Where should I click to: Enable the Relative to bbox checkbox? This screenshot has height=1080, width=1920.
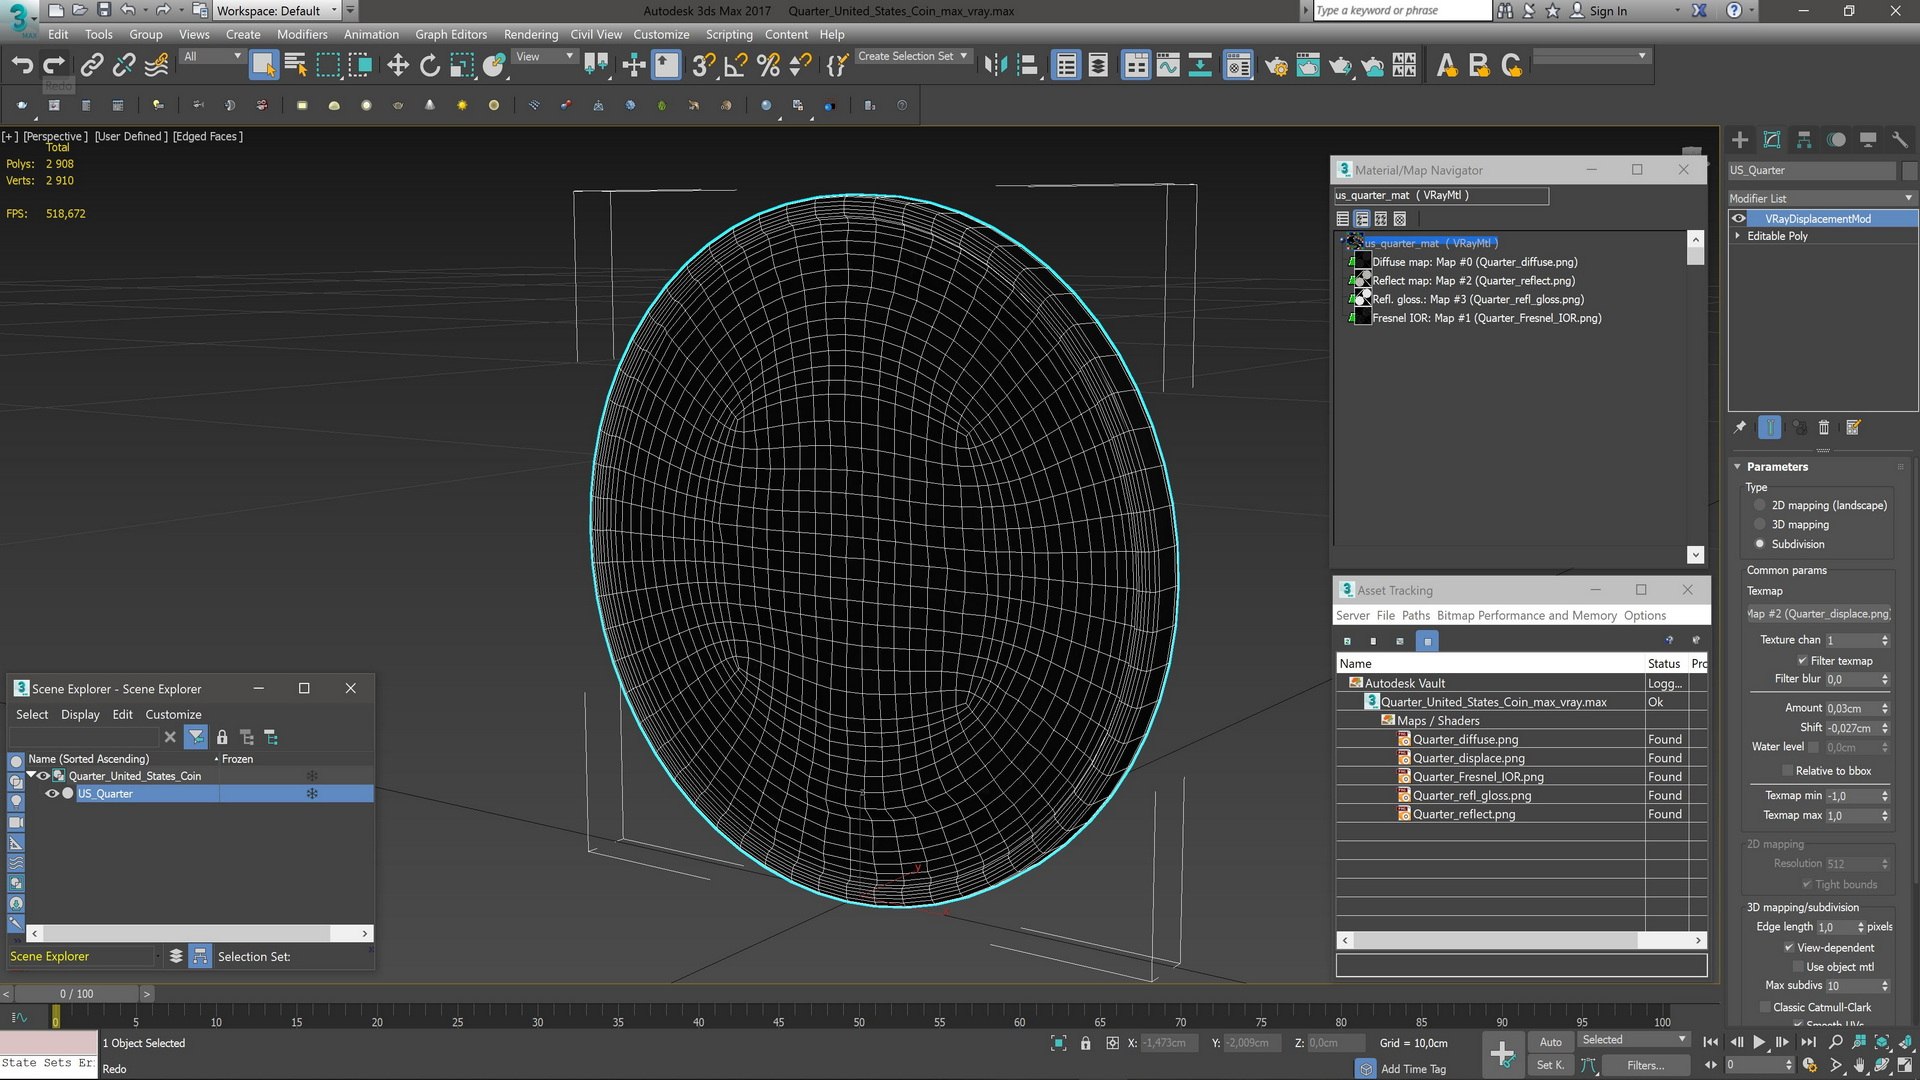(x=1787, y=771)
